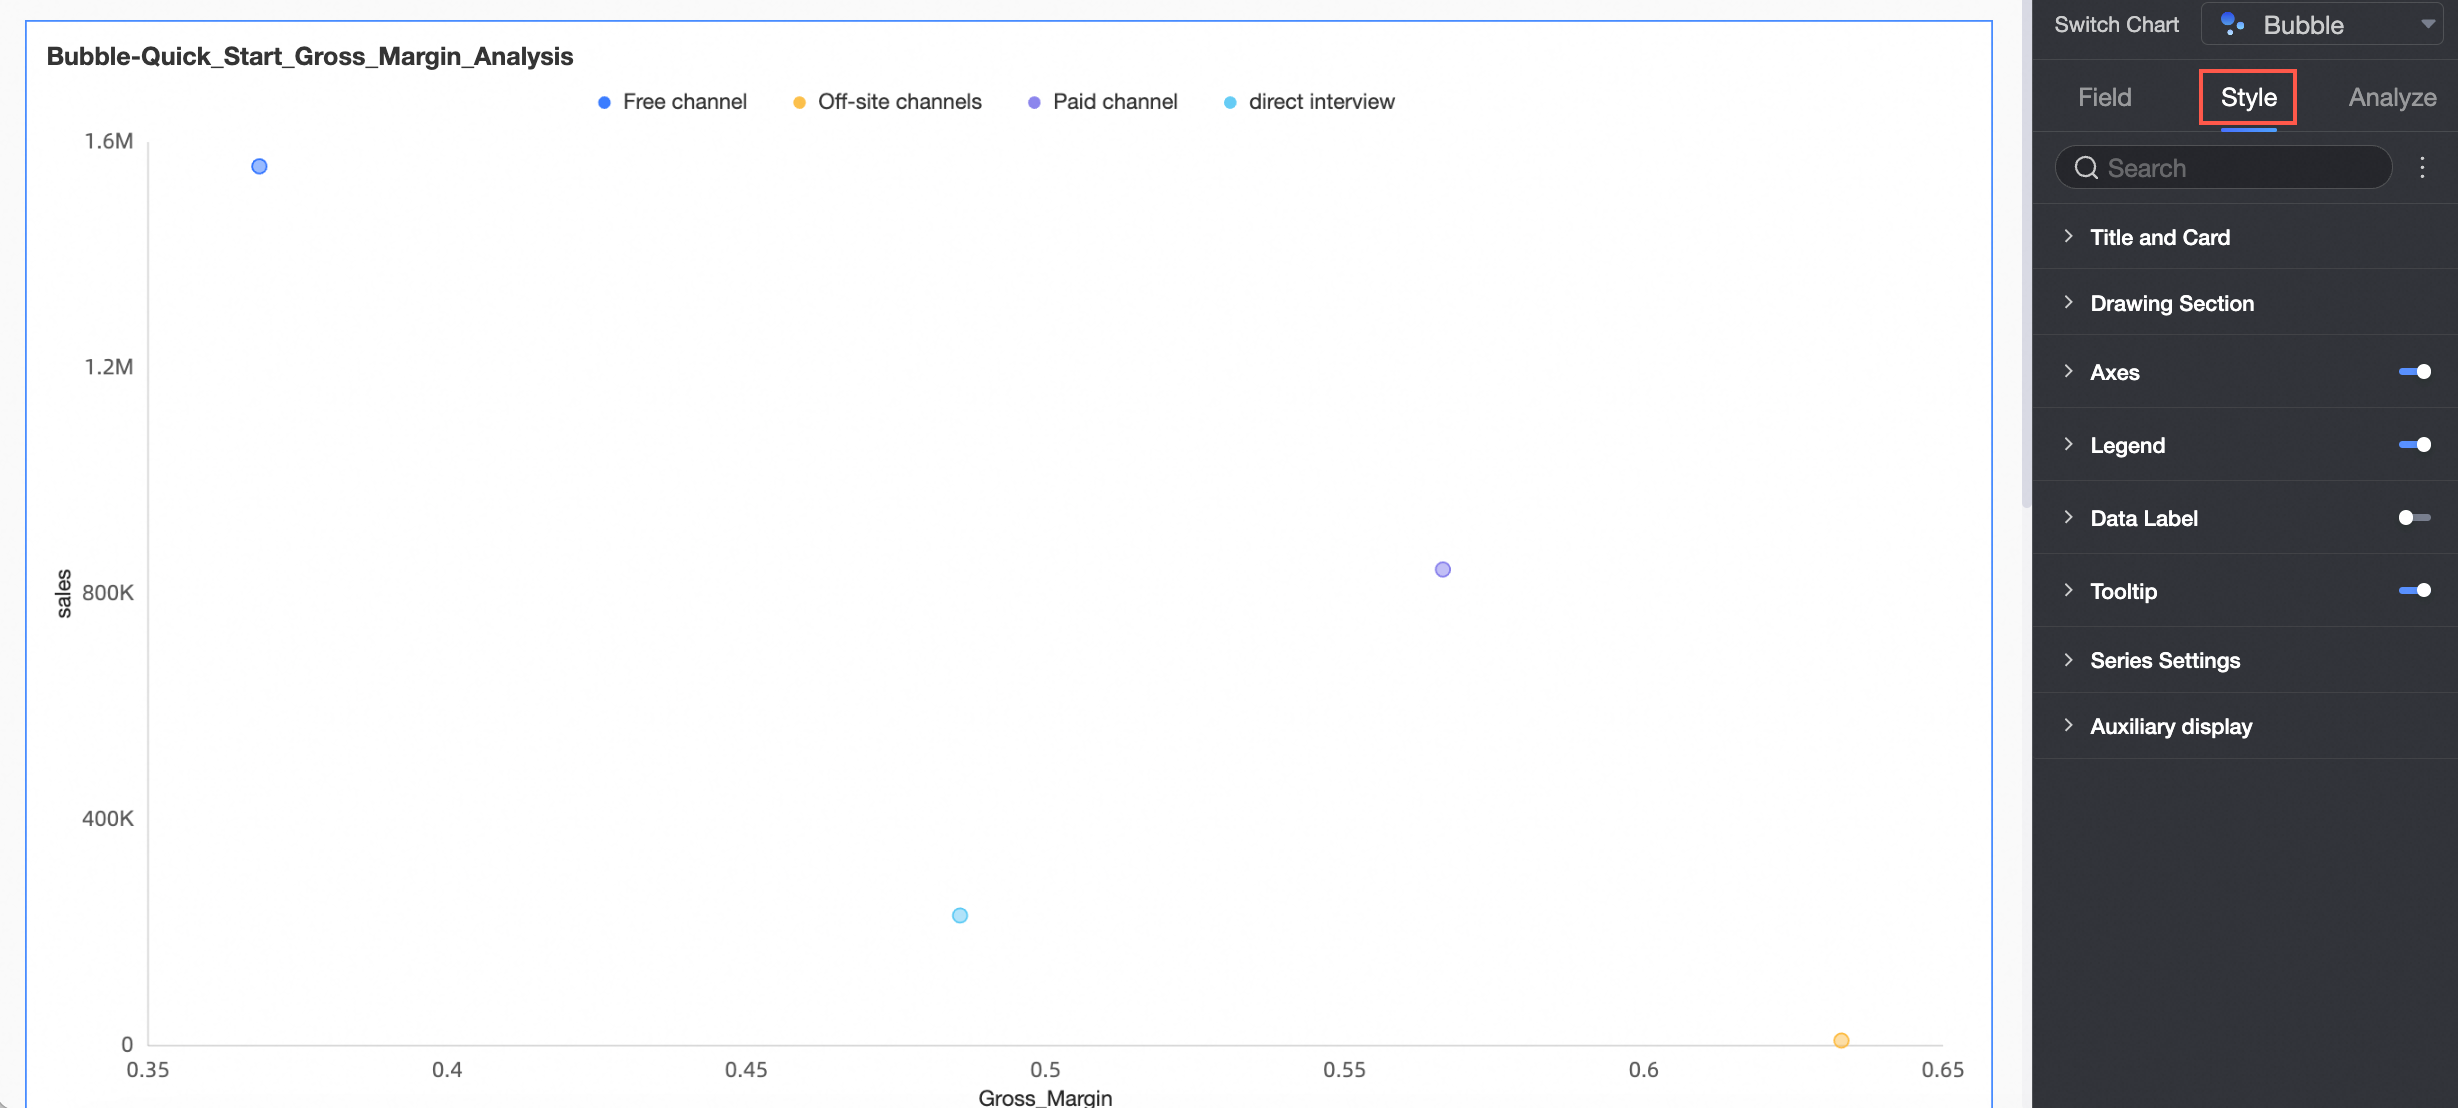Enable the Data Label toggle
The width and height of the screenshot is (2458, 1108).
[x=2414, y=518]
